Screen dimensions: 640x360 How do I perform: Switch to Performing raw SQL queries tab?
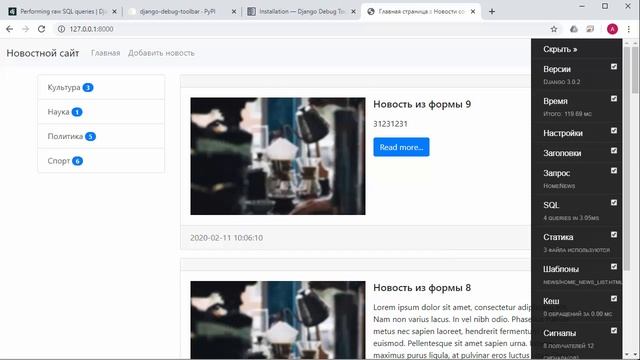pyautogui.click(x=61, y=11)
